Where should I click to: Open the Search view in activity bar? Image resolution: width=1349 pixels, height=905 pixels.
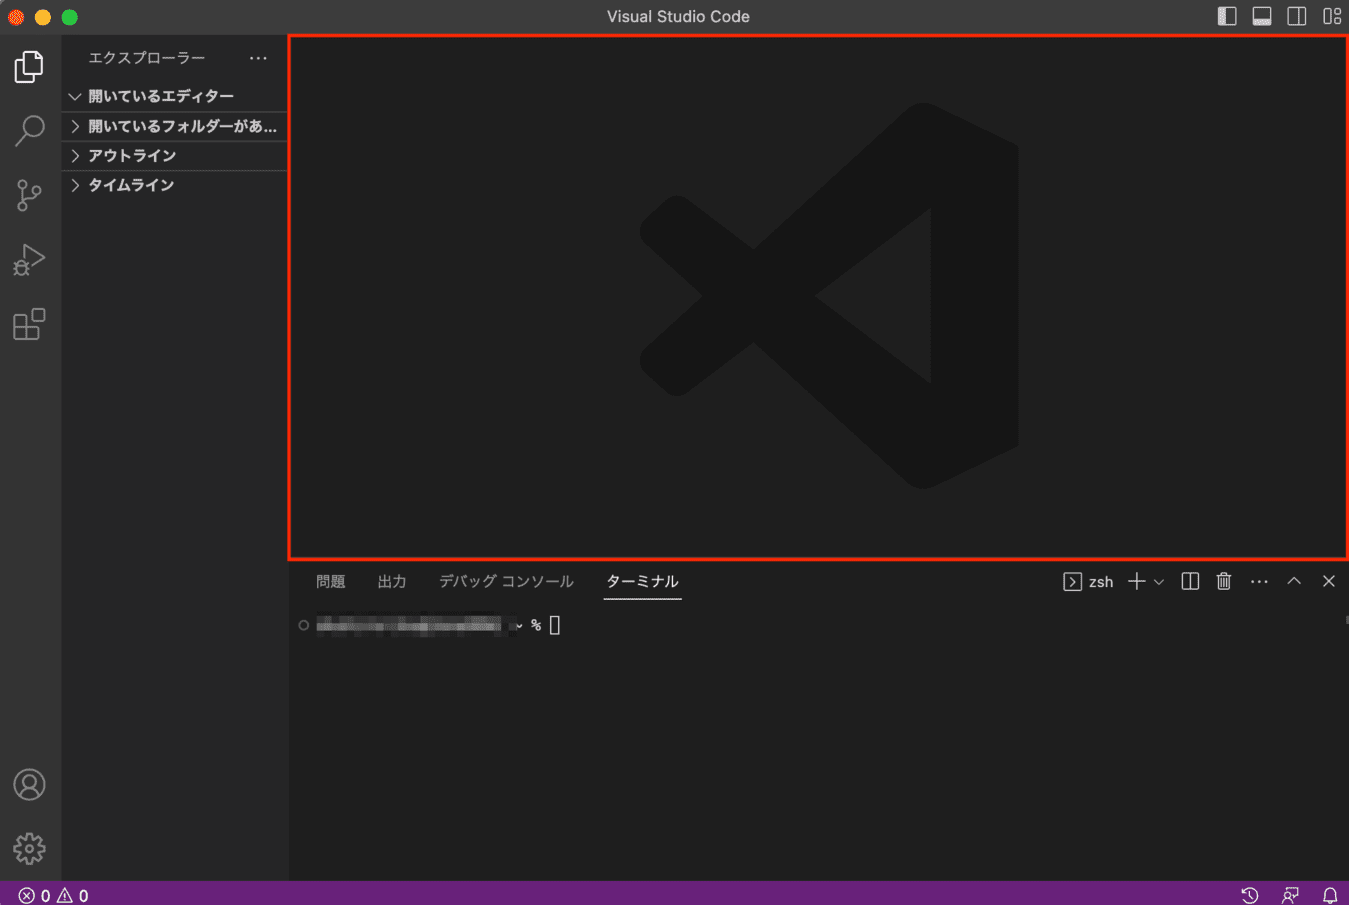29,131
